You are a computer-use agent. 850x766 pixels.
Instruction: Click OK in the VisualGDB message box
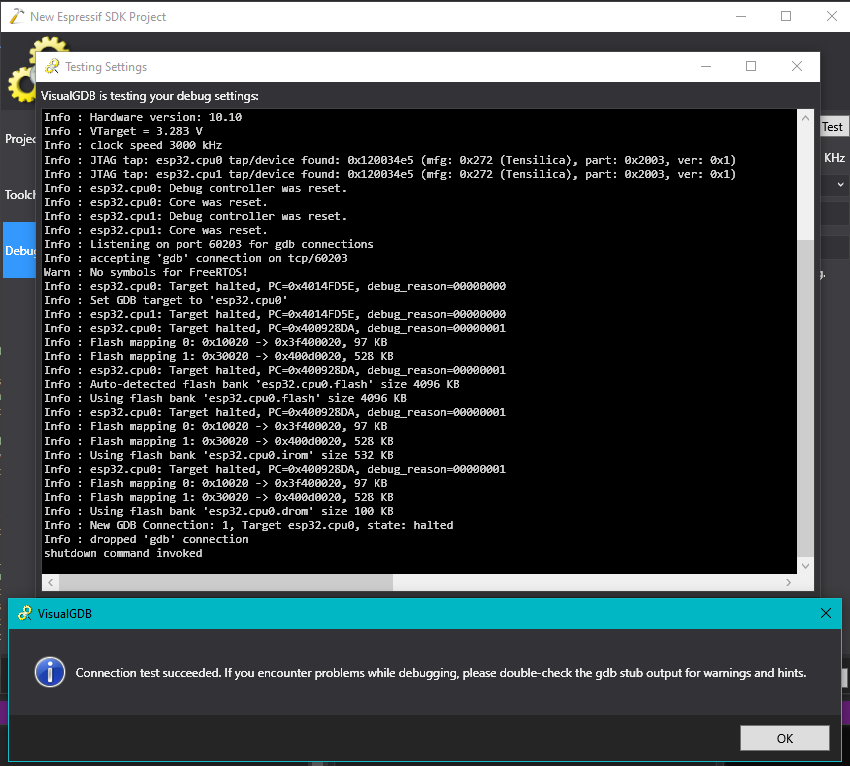coord(784,738)
